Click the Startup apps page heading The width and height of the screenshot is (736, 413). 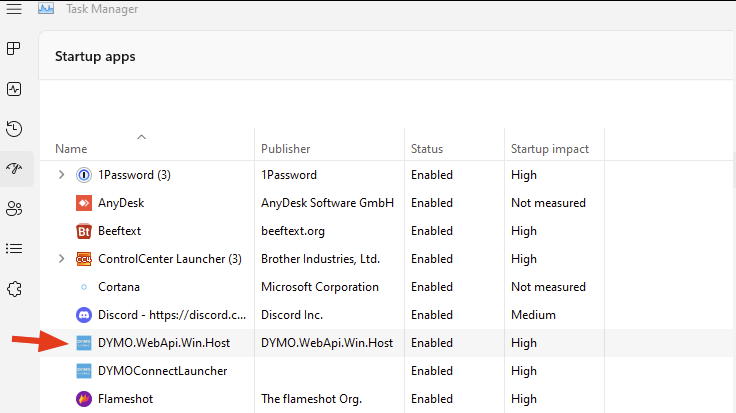[95, 57]
